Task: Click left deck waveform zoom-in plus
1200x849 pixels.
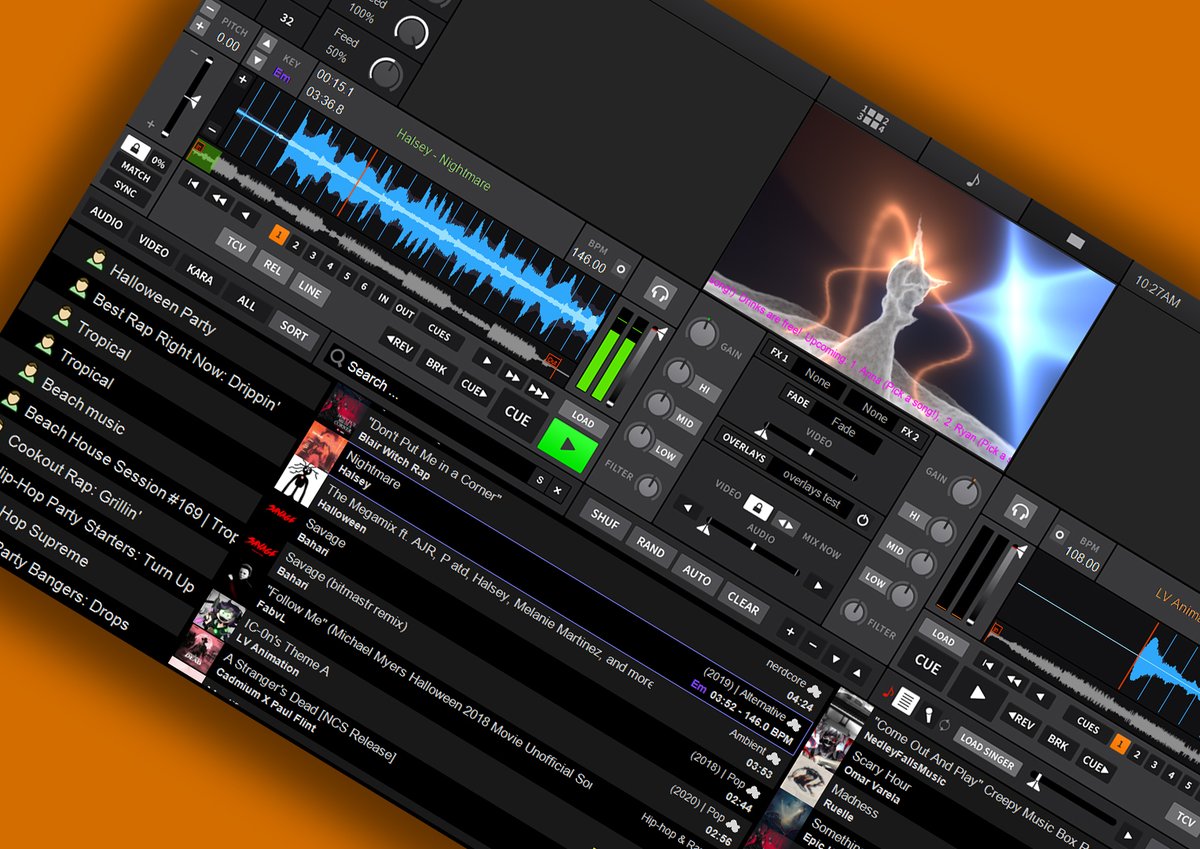Action: pos(242,80)
